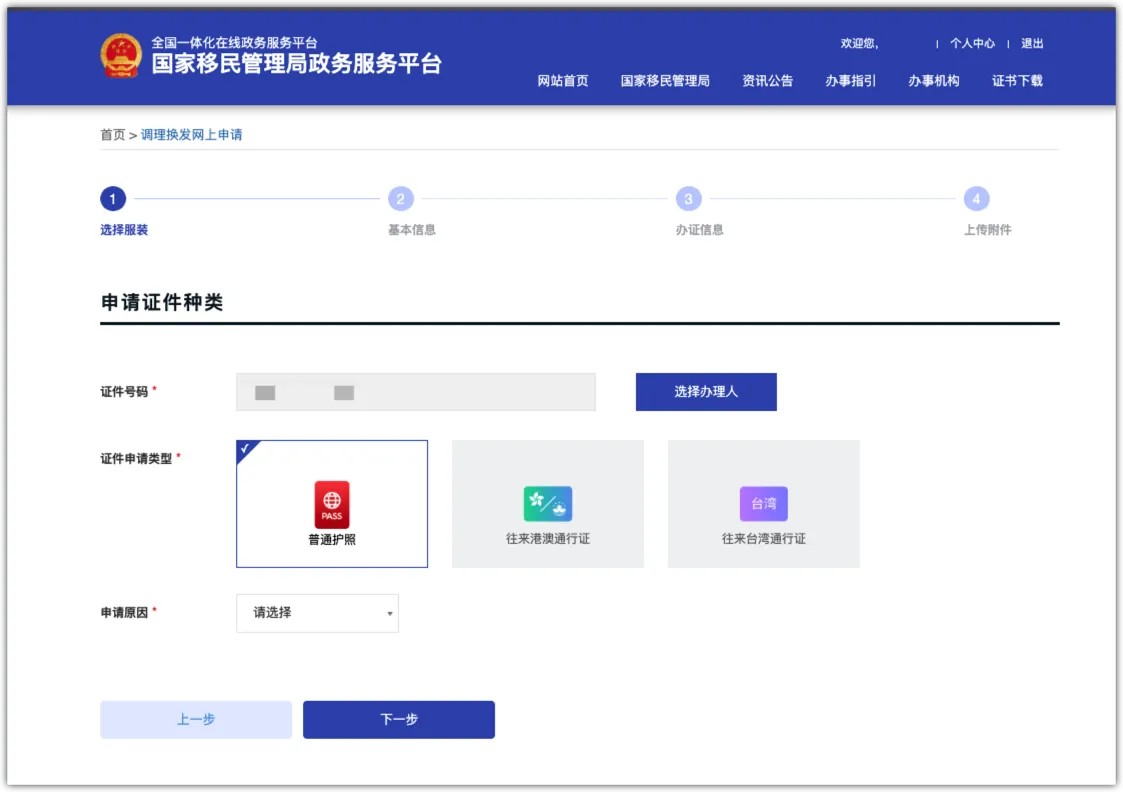Click the 证件号码 input field
Screen dimensions: 1123x792
click(x=415, y=392)
